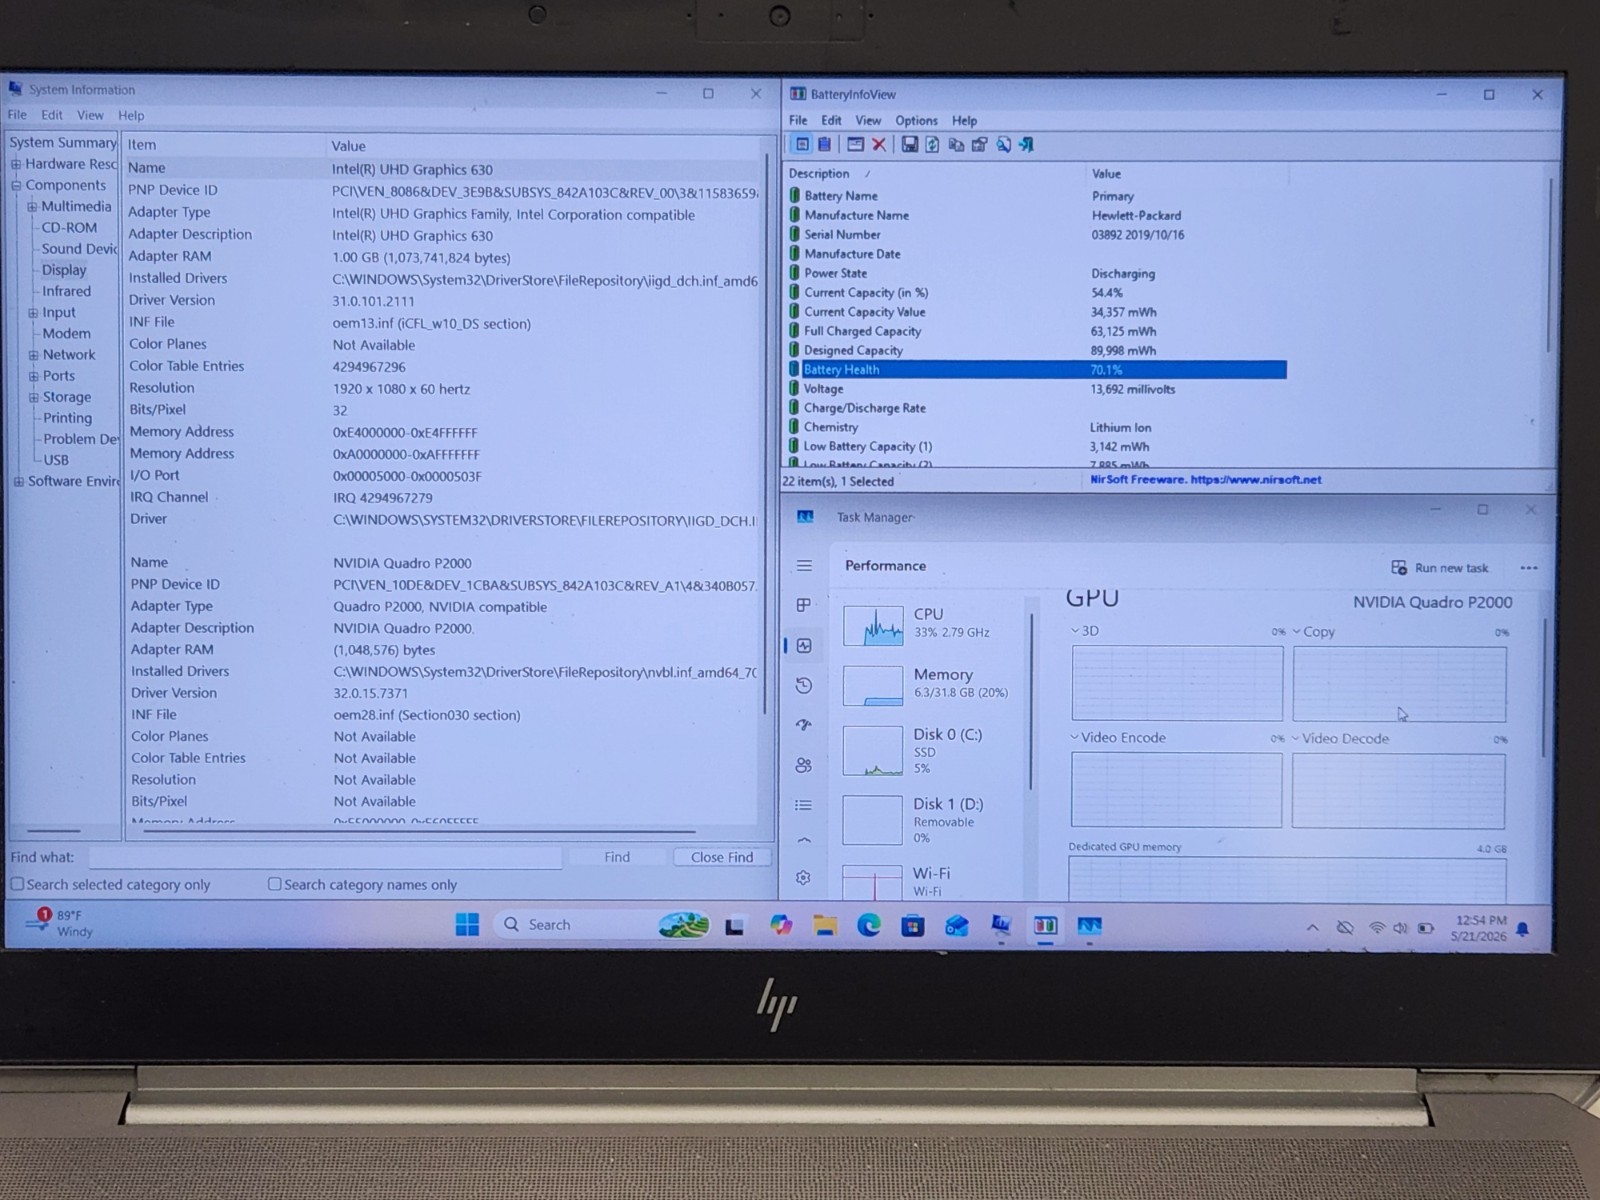1600x1200 pixels.
Task: Open Help menu in System Information
Action: (131, 116)
